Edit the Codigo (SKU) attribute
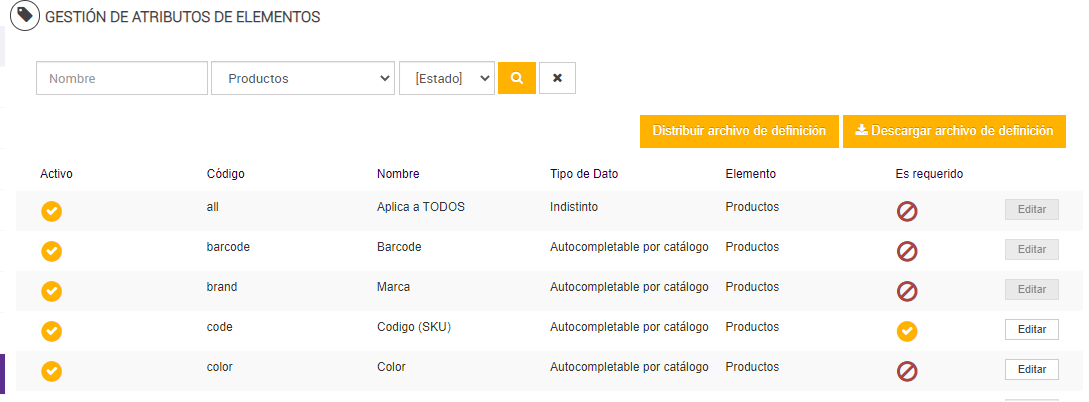1089x402 pixels. point(1031,329)
